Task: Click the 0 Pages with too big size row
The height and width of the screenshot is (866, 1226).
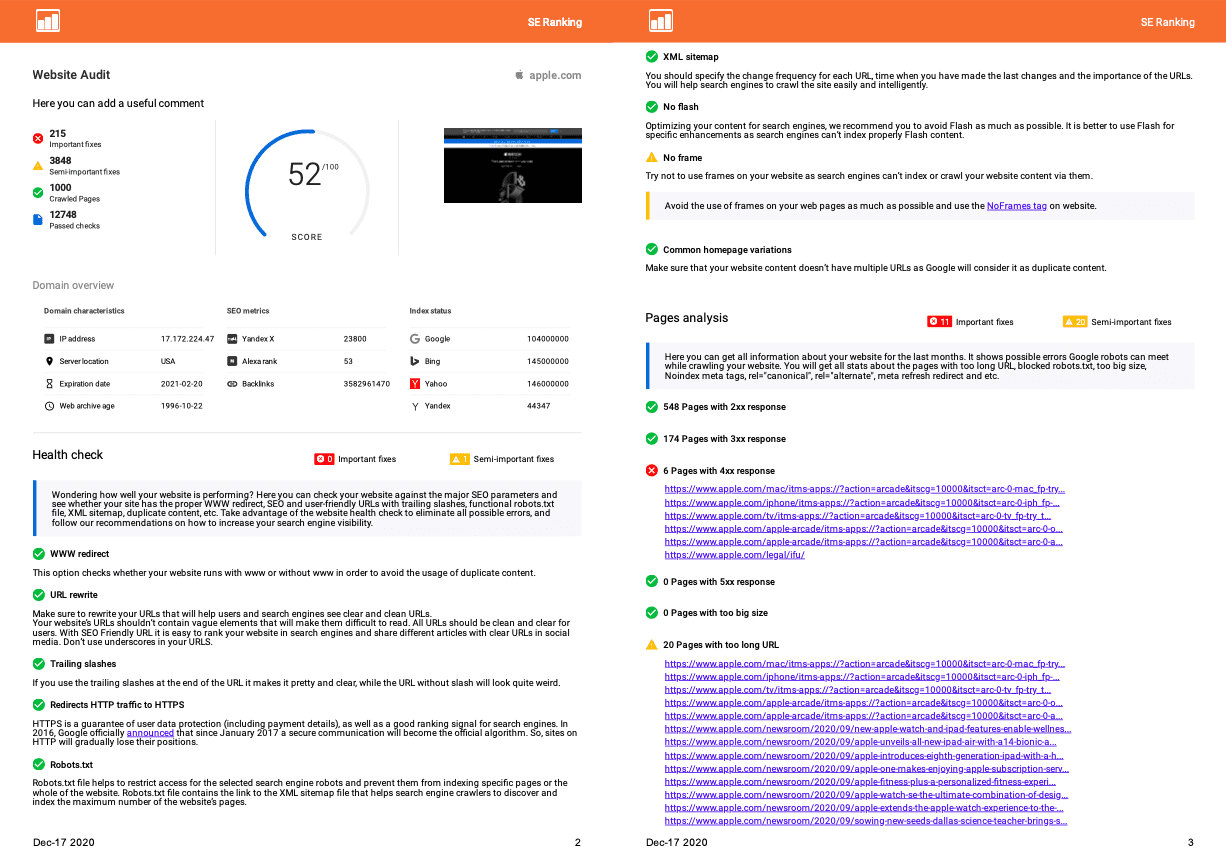Action: click(707, 613)
